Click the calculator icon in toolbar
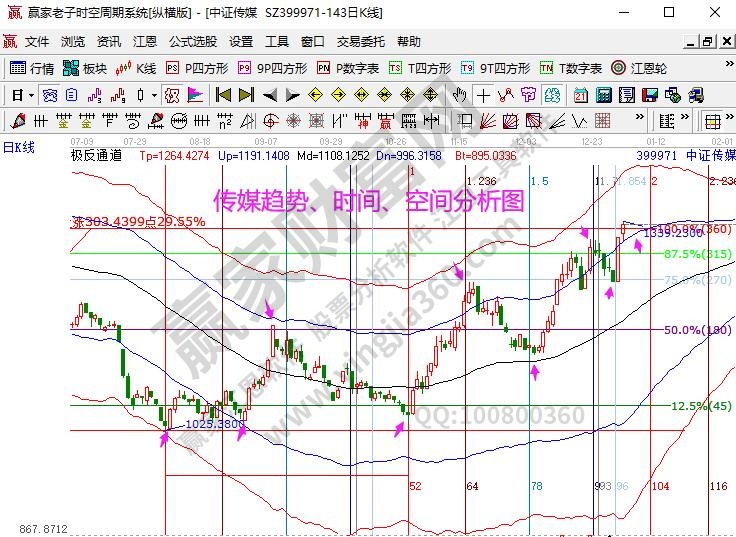Screen dimensions: 736x537 603,95
